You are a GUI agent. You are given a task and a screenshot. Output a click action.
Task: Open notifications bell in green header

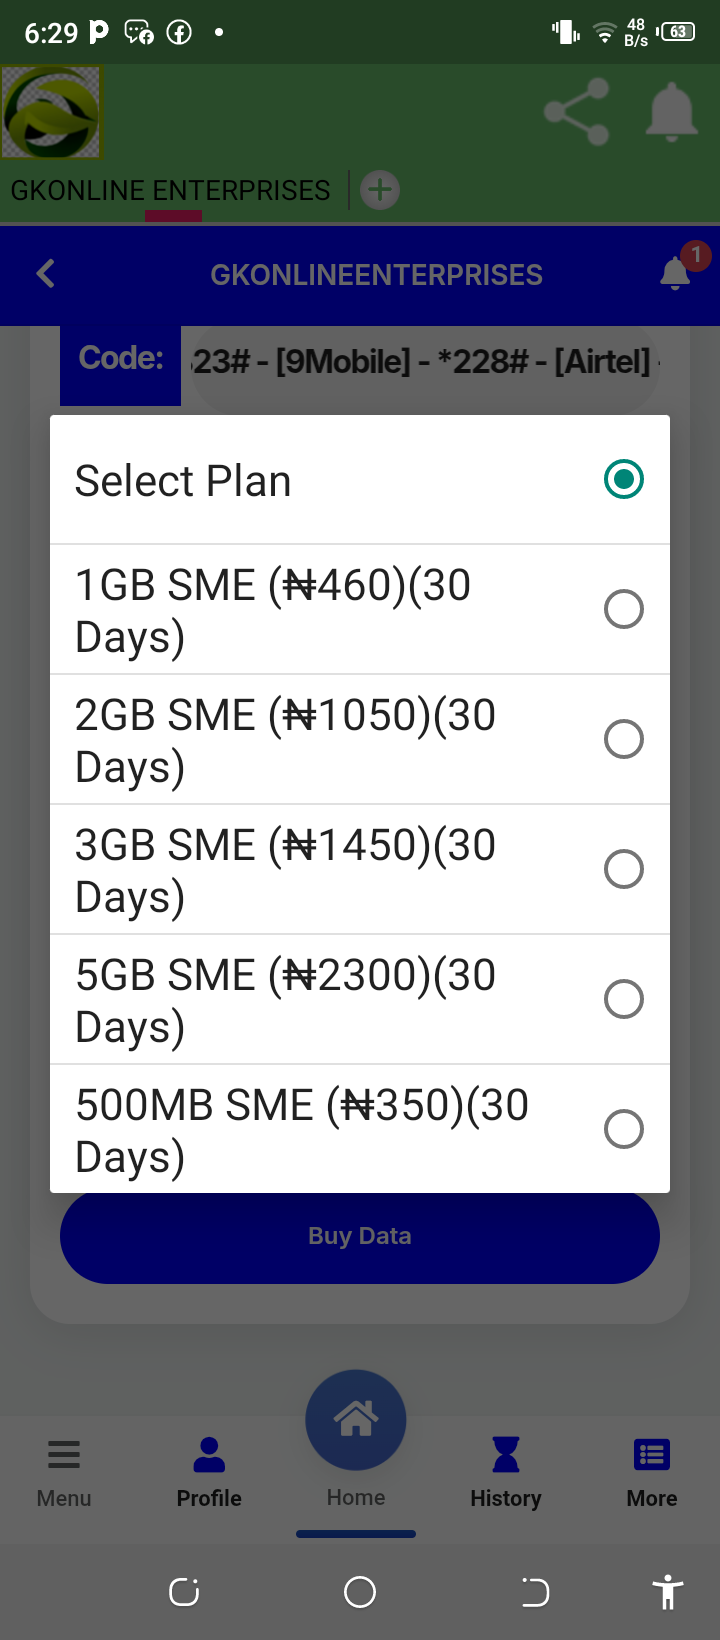coord(671,111)
